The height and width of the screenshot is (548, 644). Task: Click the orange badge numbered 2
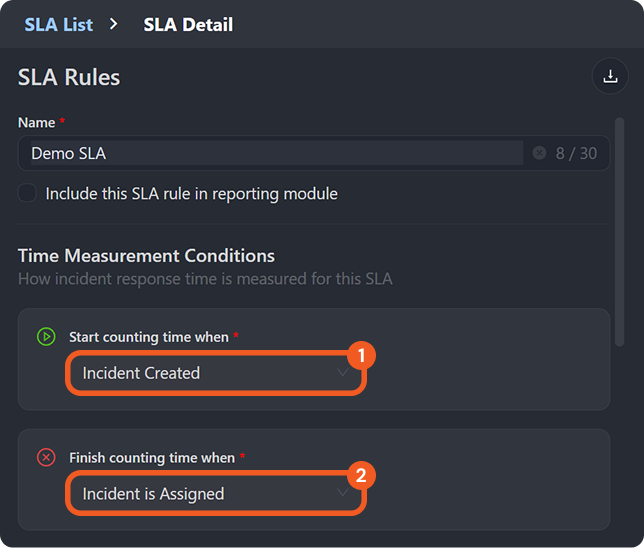click(x=361, y=475)
